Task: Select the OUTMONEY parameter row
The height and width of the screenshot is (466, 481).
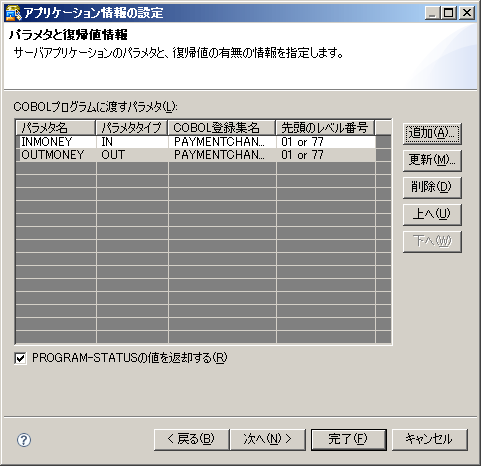Action: tap(196, 155)
